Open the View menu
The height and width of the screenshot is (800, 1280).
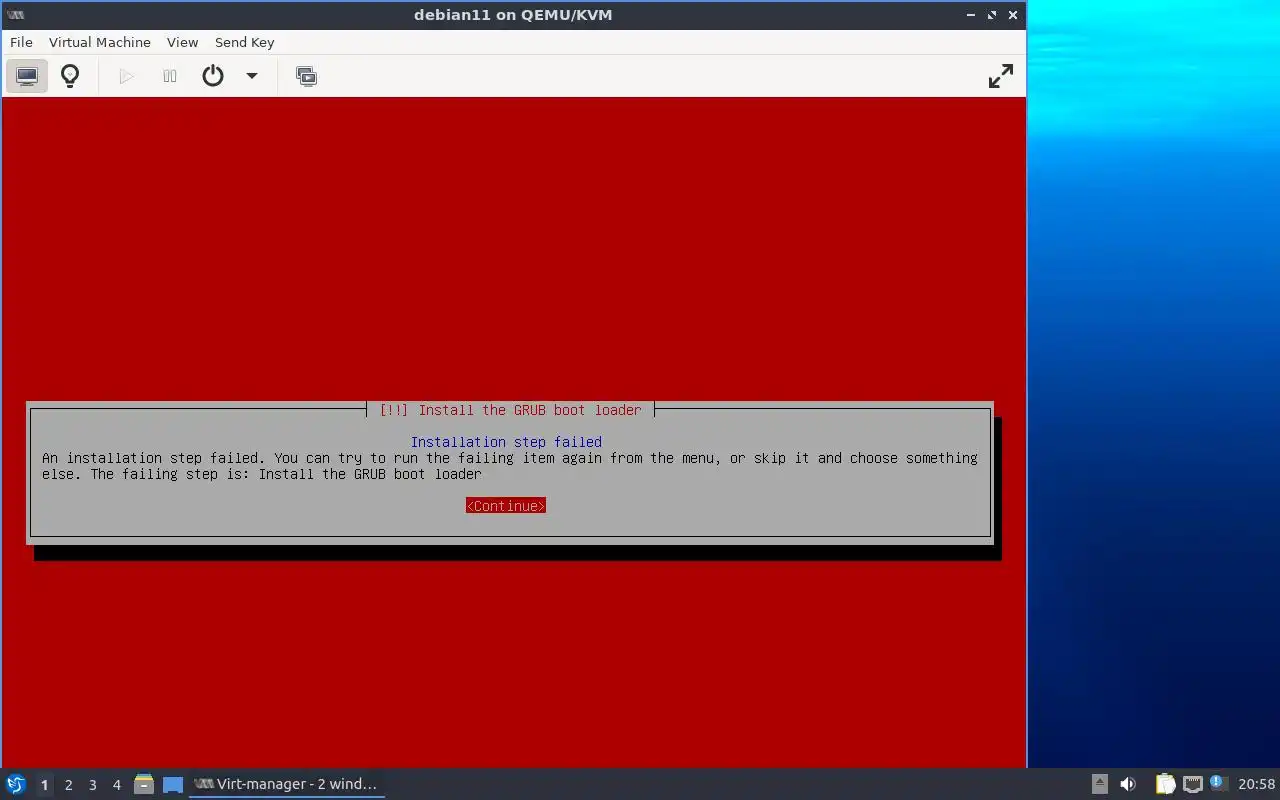click(182, 42)
